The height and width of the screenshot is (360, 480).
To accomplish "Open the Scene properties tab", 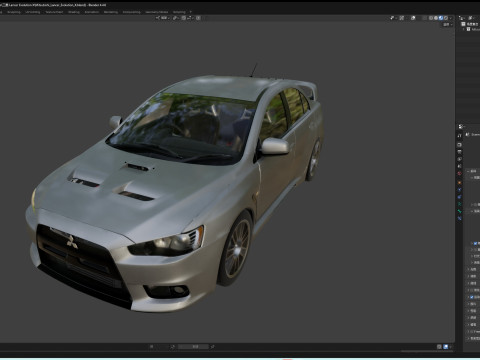I will (x=459, y=166).
